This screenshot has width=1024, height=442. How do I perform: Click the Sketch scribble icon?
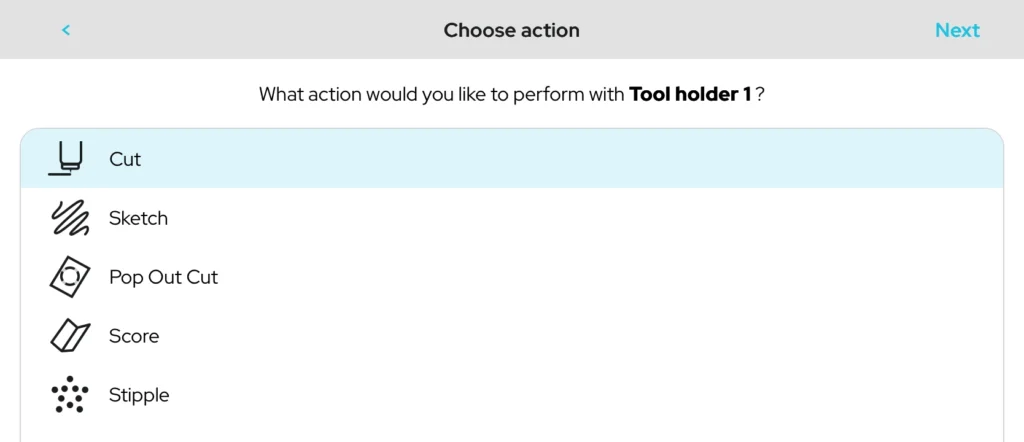click(69, 218)
